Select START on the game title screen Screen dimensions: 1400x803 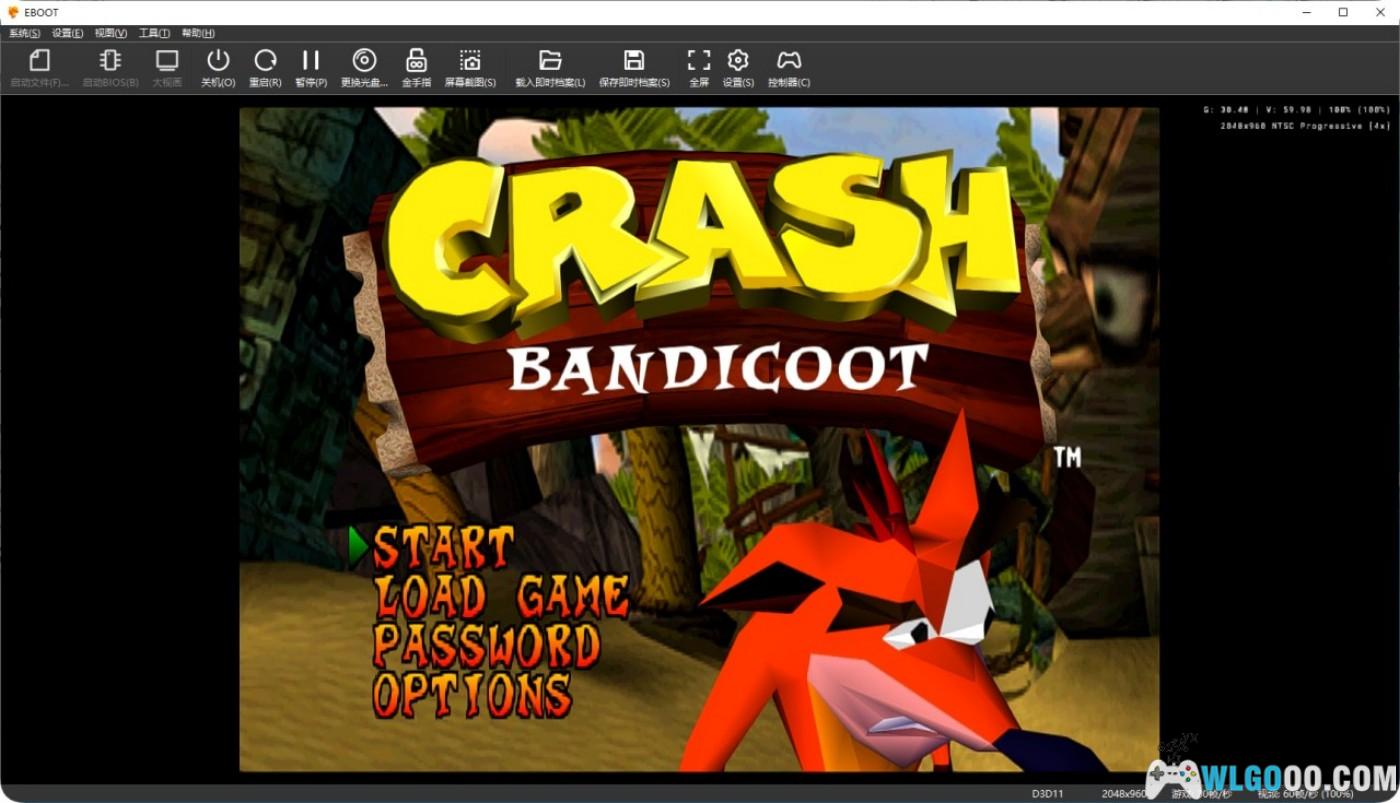[x=443, y=548]
